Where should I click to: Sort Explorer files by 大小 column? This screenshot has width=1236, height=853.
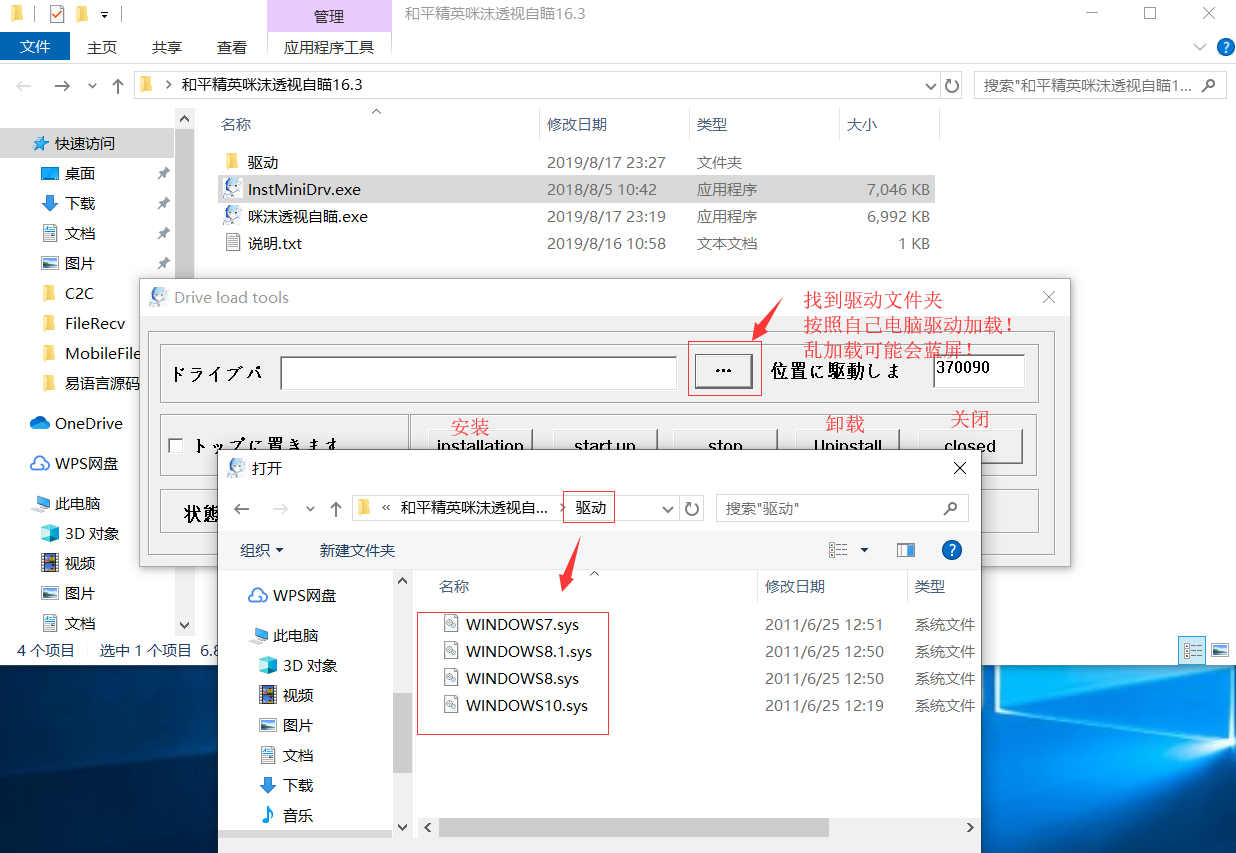click(x=862, y=125)
